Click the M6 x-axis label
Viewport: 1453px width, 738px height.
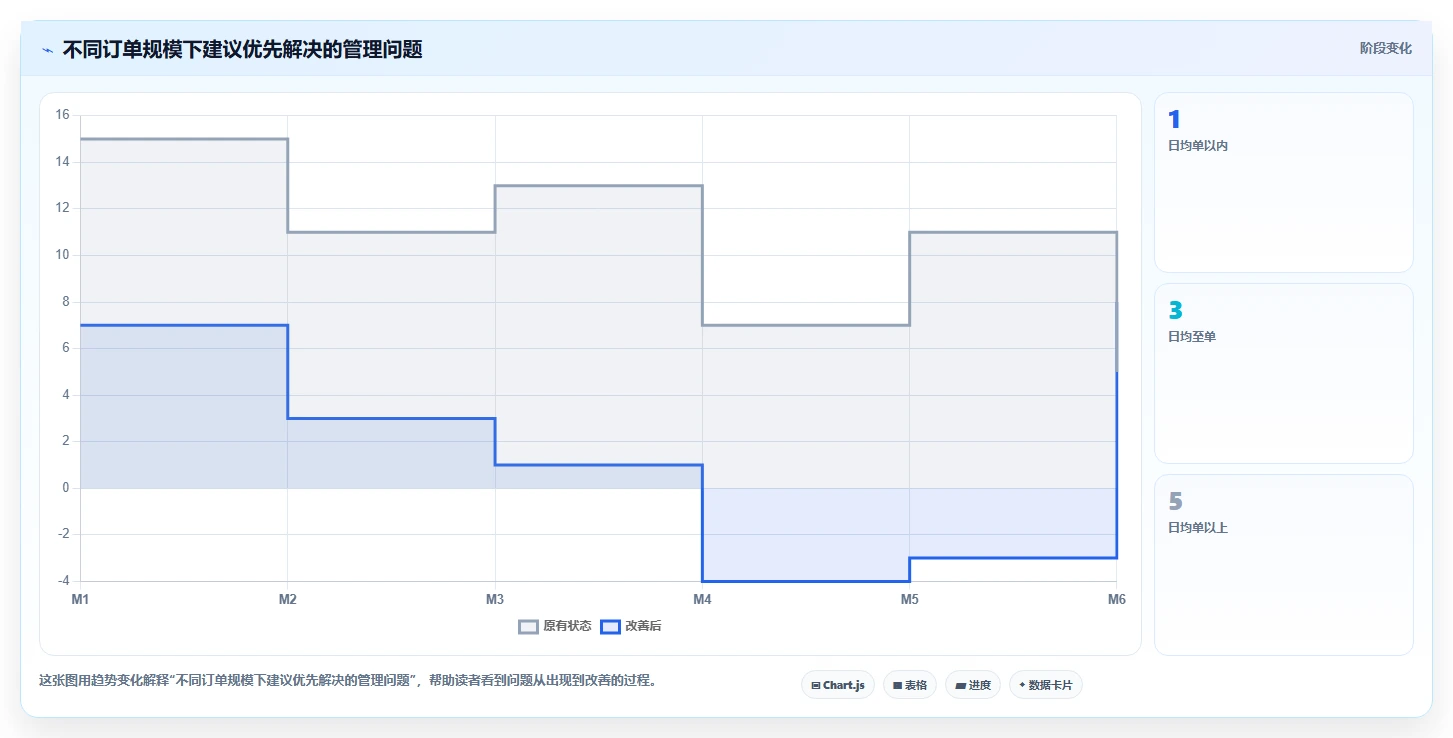click(x=1116, y=599)
